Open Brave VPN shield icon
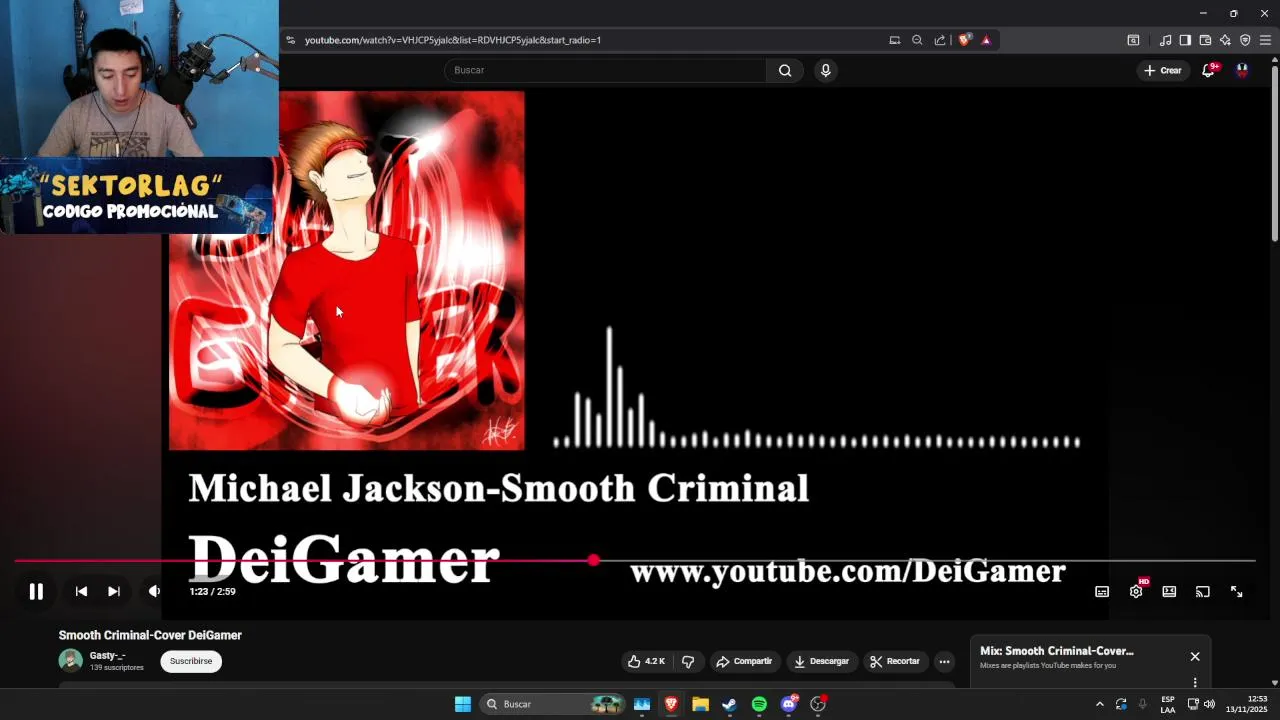1280x720 pixels. tap(1245, 40)
